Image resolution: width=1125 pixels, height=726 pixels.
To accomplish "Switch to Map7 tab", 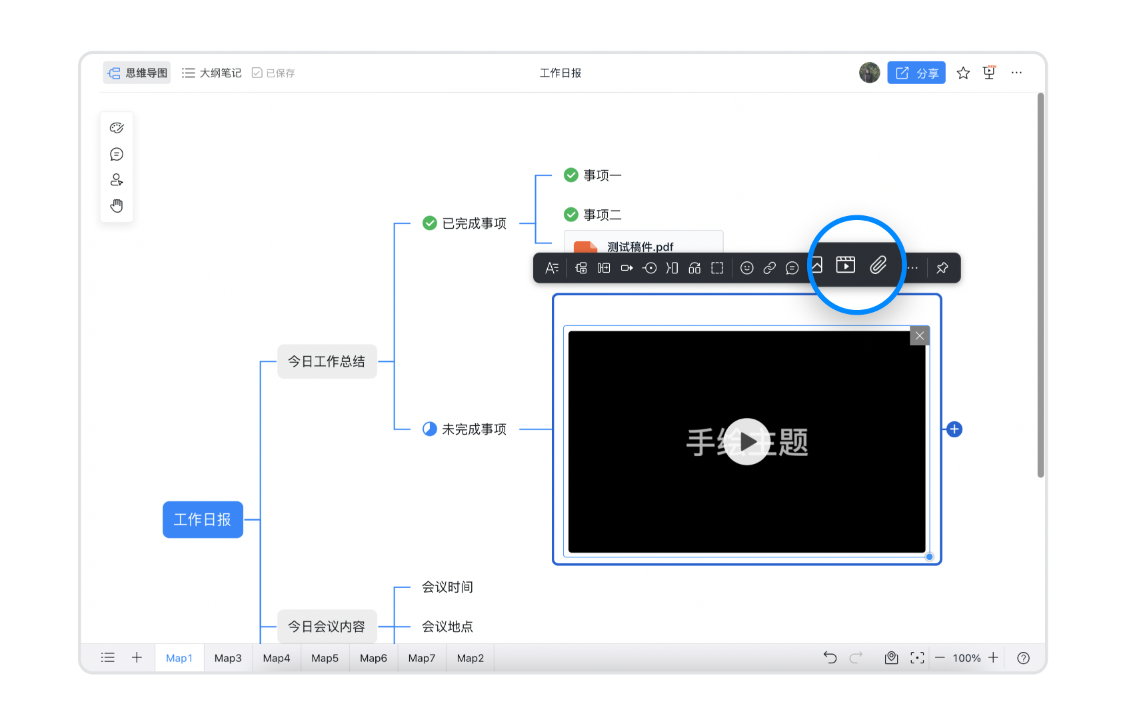I will tap(422, 658).
